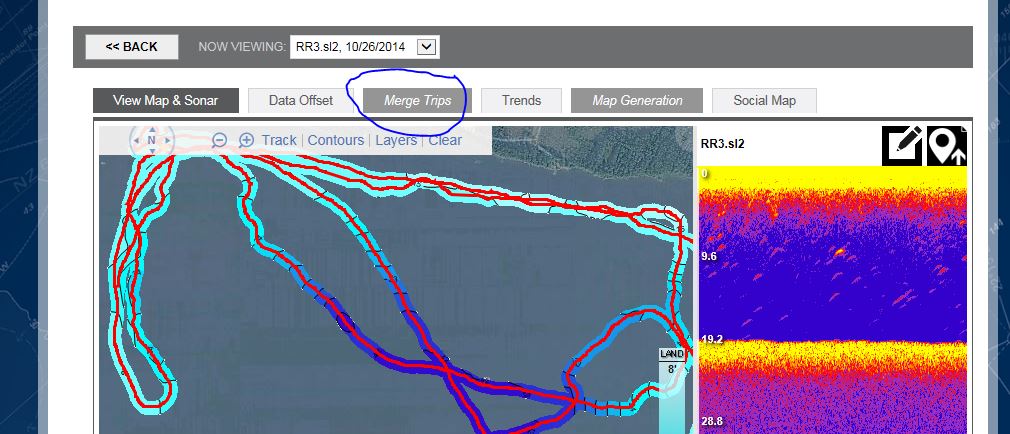The width and height of the screenshot is (1010, 434).
Task: Click the depth legend color scale
Action: click(x=672, y=400)
